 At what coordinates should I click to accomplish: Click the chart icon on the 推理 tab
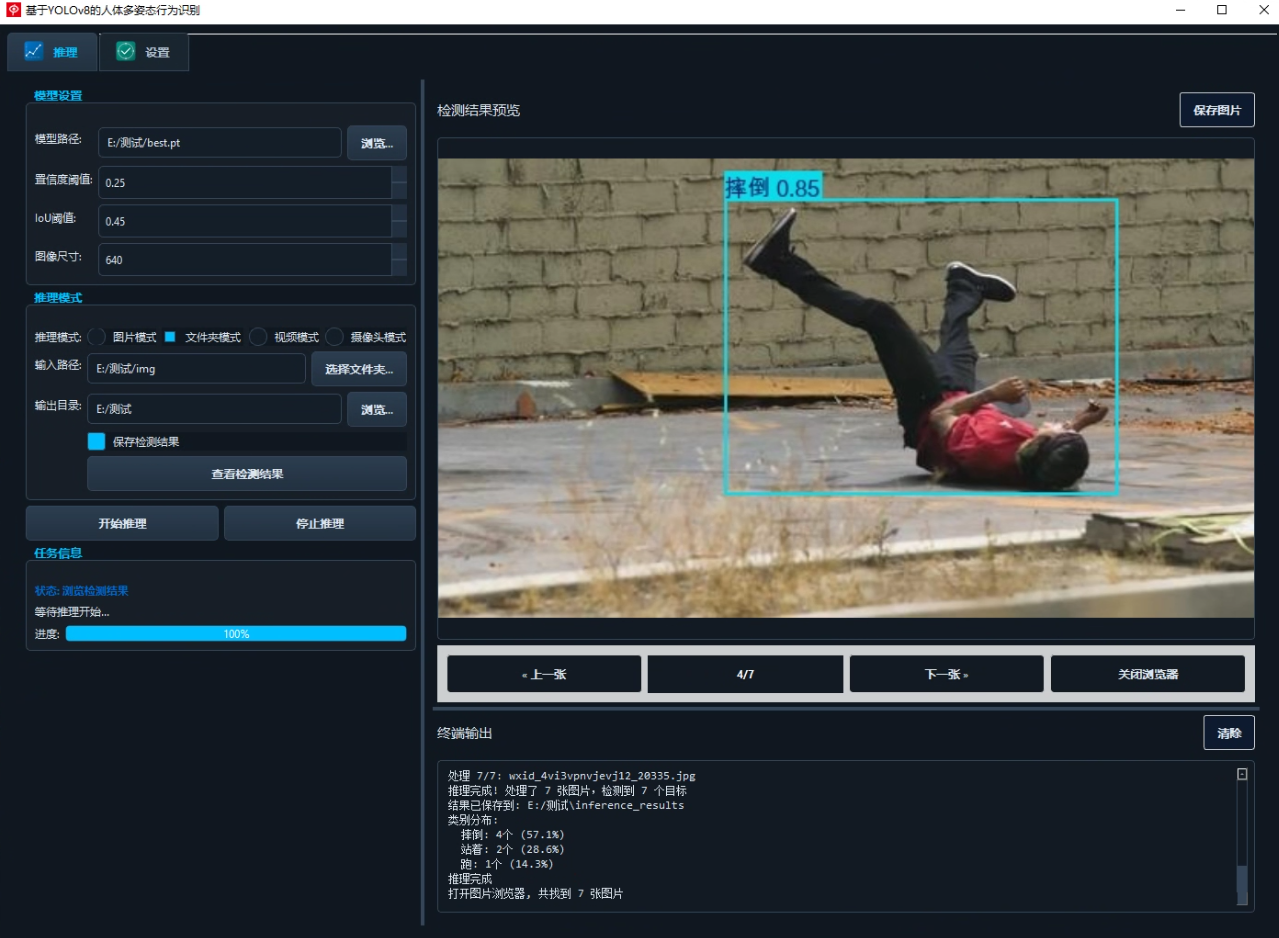[34, 51]
